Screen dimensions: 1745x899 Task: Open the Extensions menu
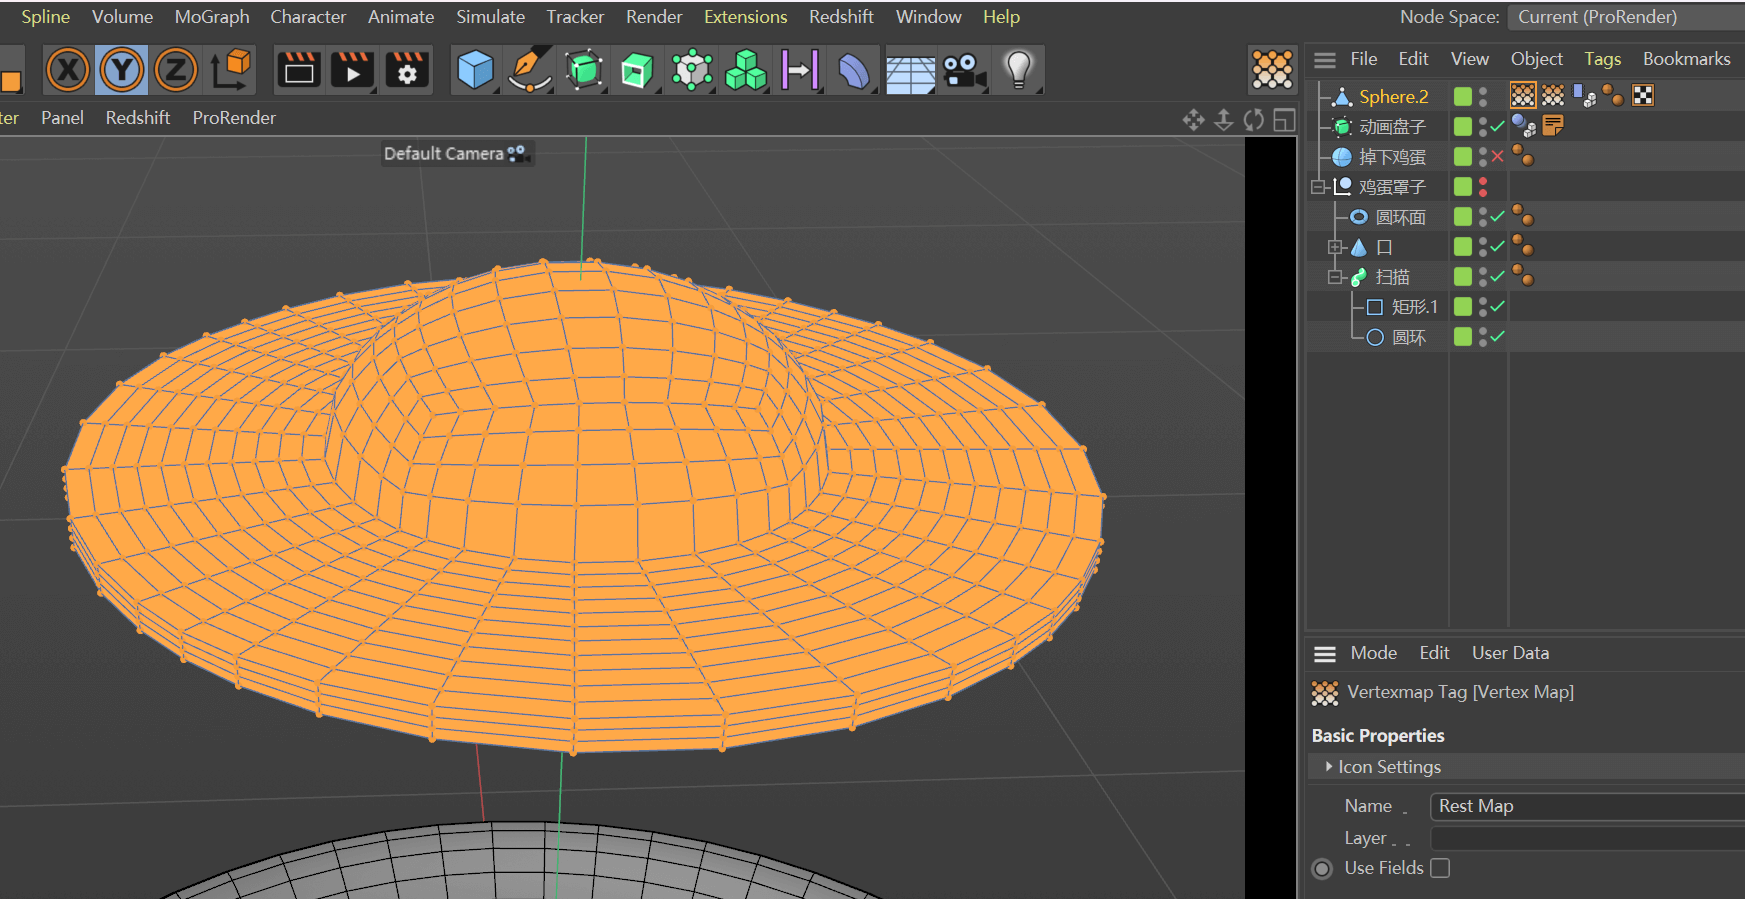pyautogui.click(x=745, y=17)
